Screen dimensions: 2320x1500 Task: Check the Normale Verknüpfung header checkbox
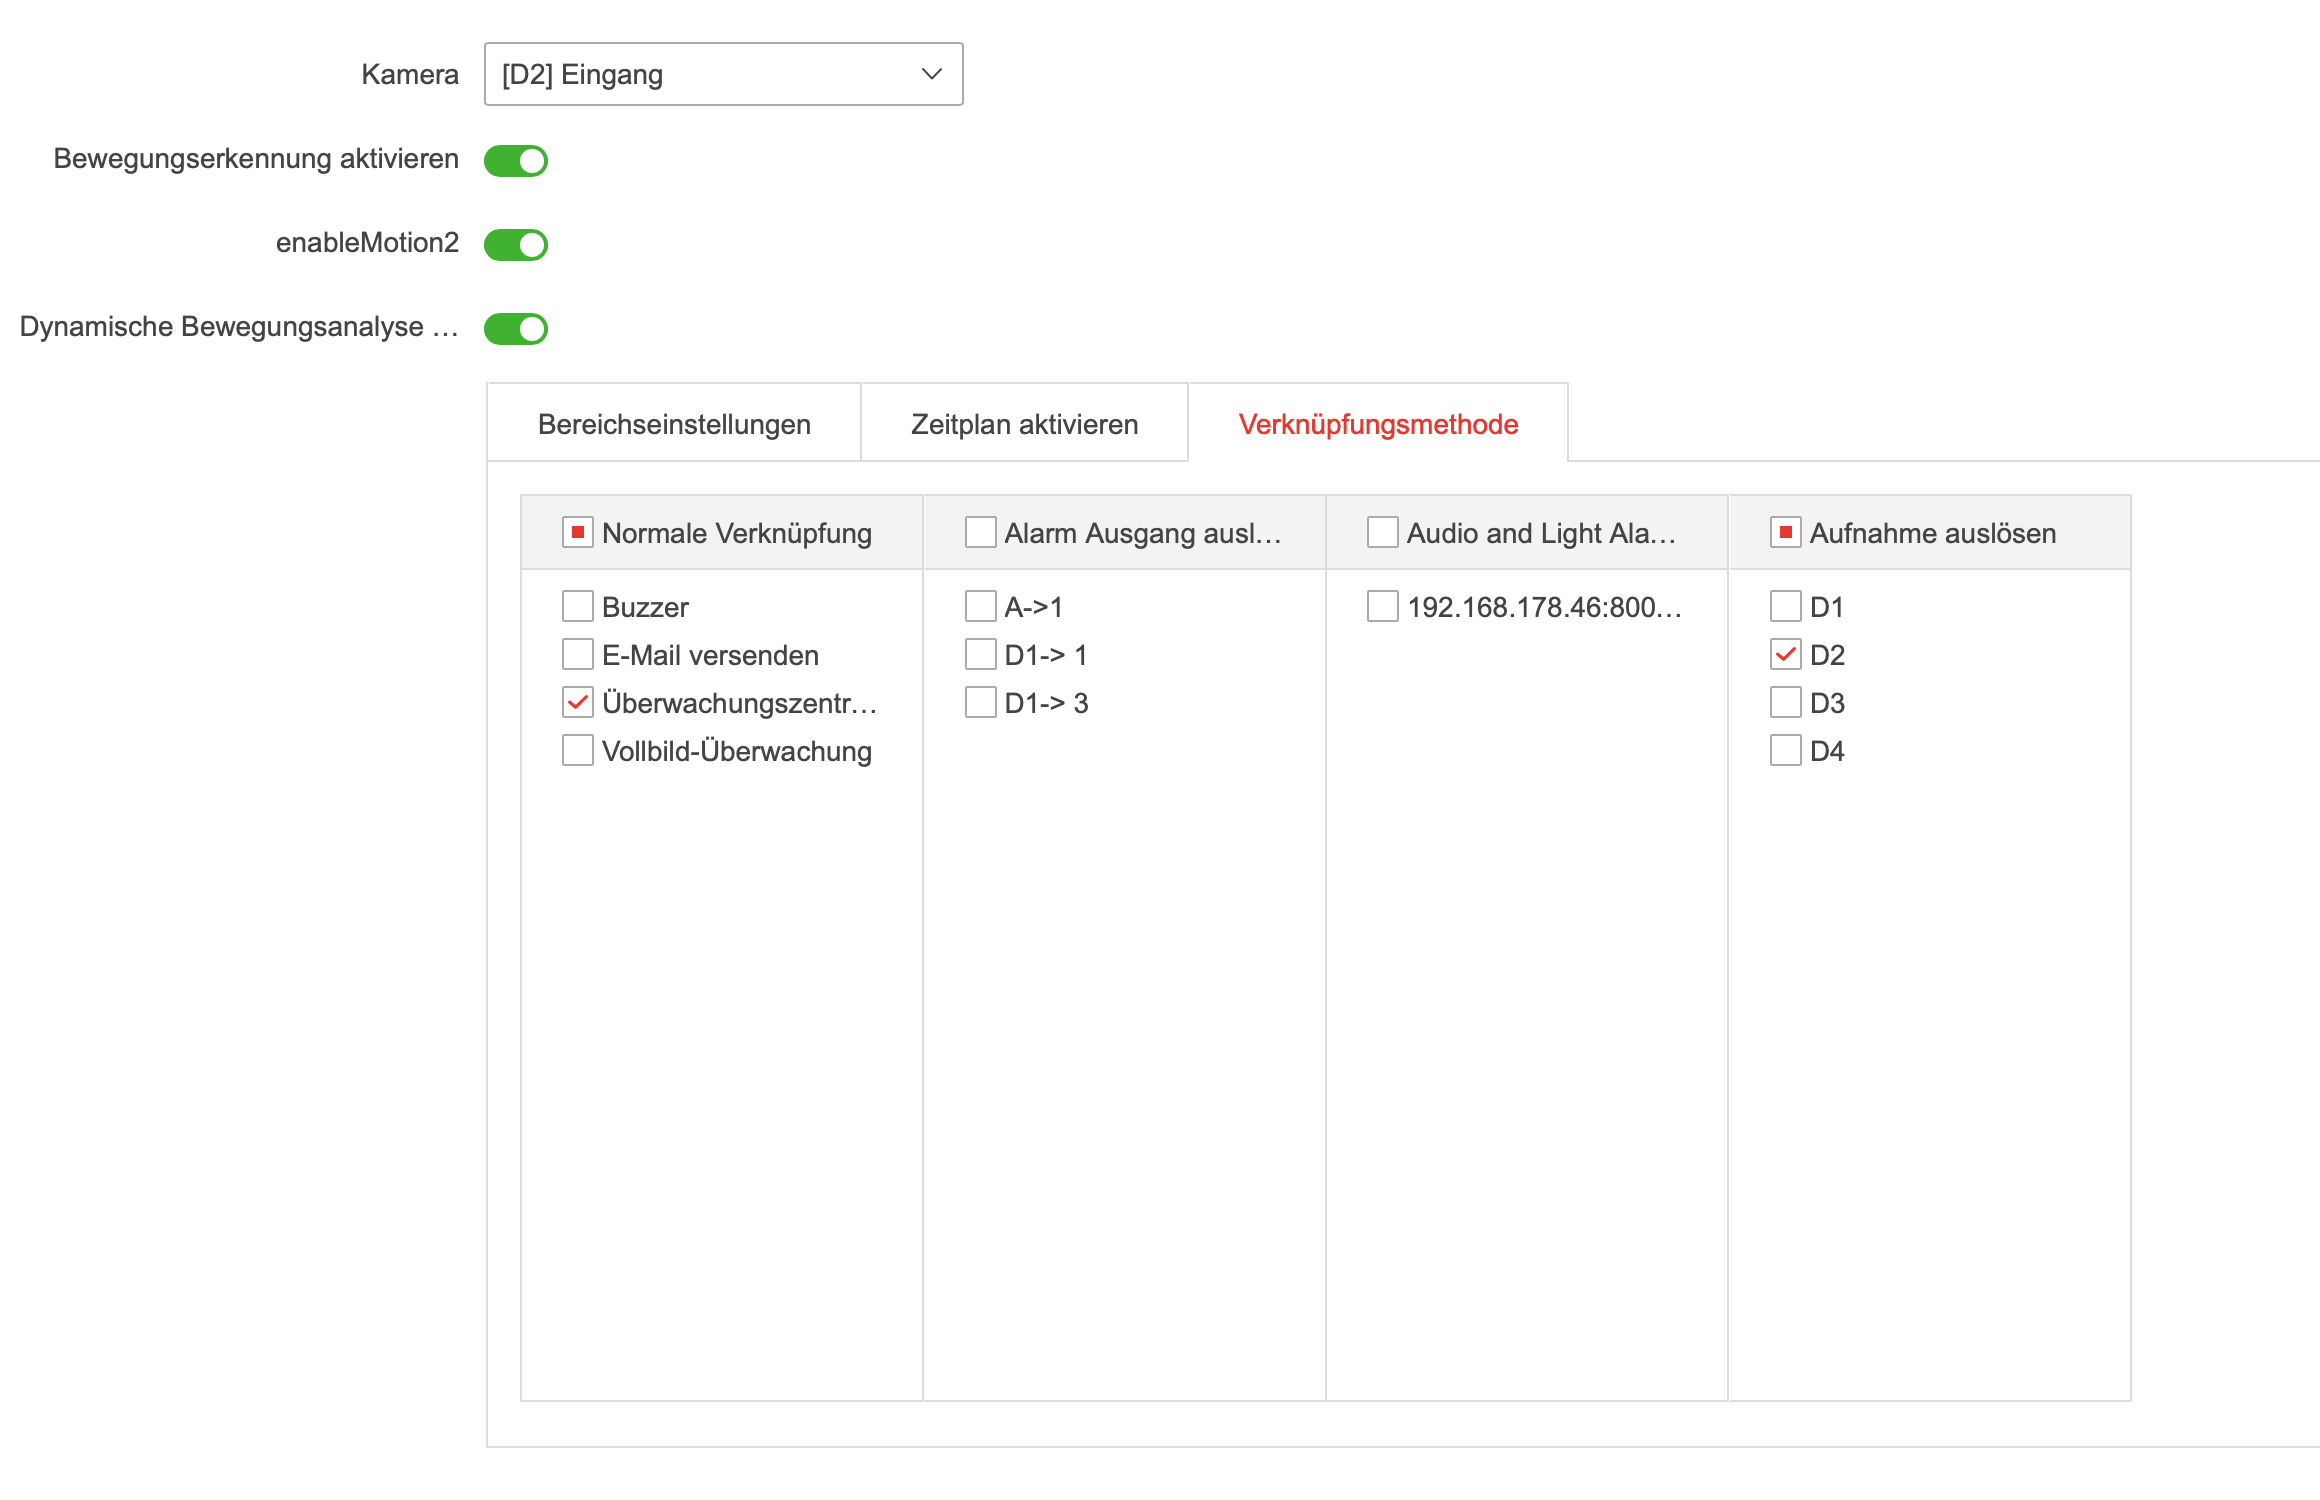[578, 532]
